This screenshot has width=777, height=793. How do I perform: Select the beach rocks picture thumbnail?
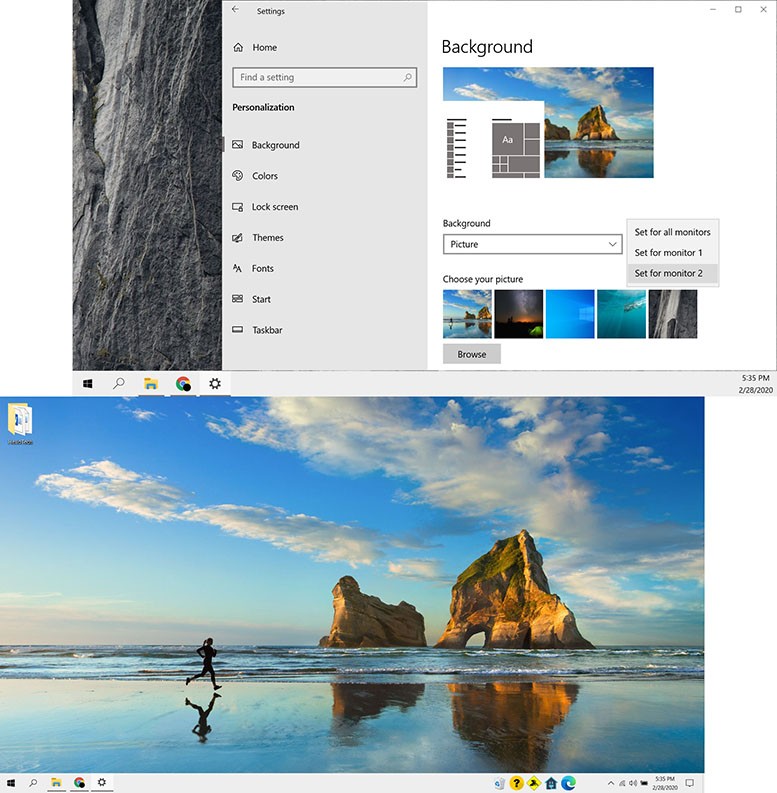tap(467, 314)
